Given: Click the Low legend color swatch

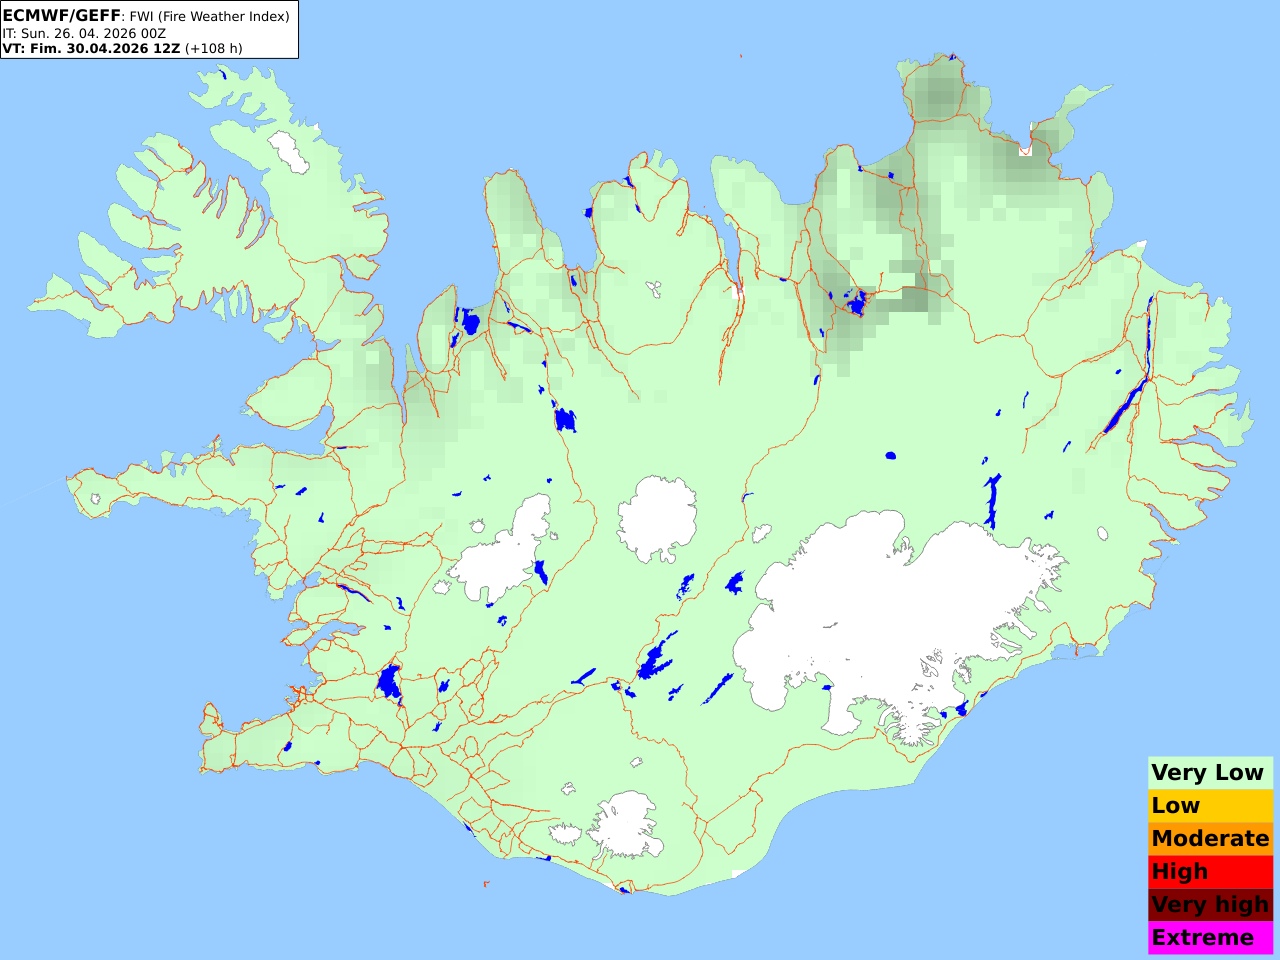Looking at the screenshot, I should tap(1210, 805).
